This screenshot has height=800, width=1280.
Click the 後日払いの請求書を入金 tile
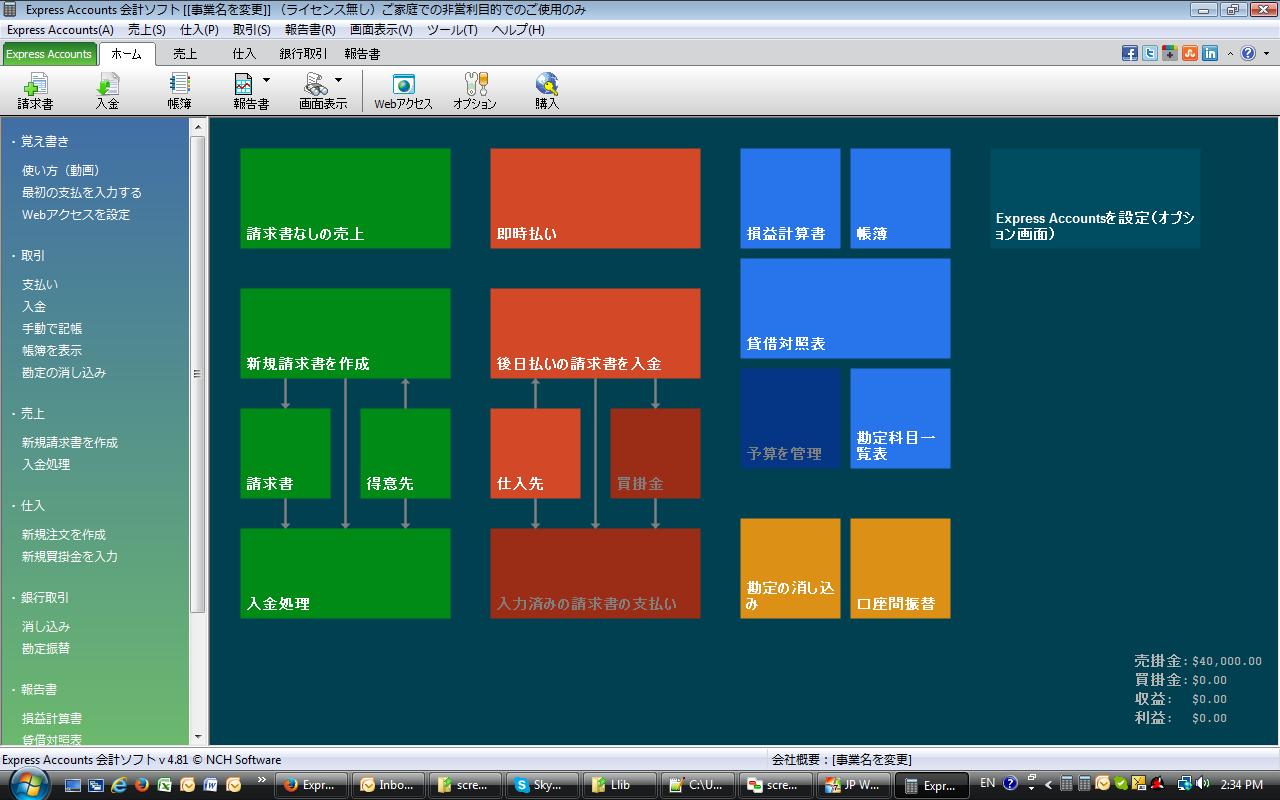pyautogui.click(x=595, y=333)
